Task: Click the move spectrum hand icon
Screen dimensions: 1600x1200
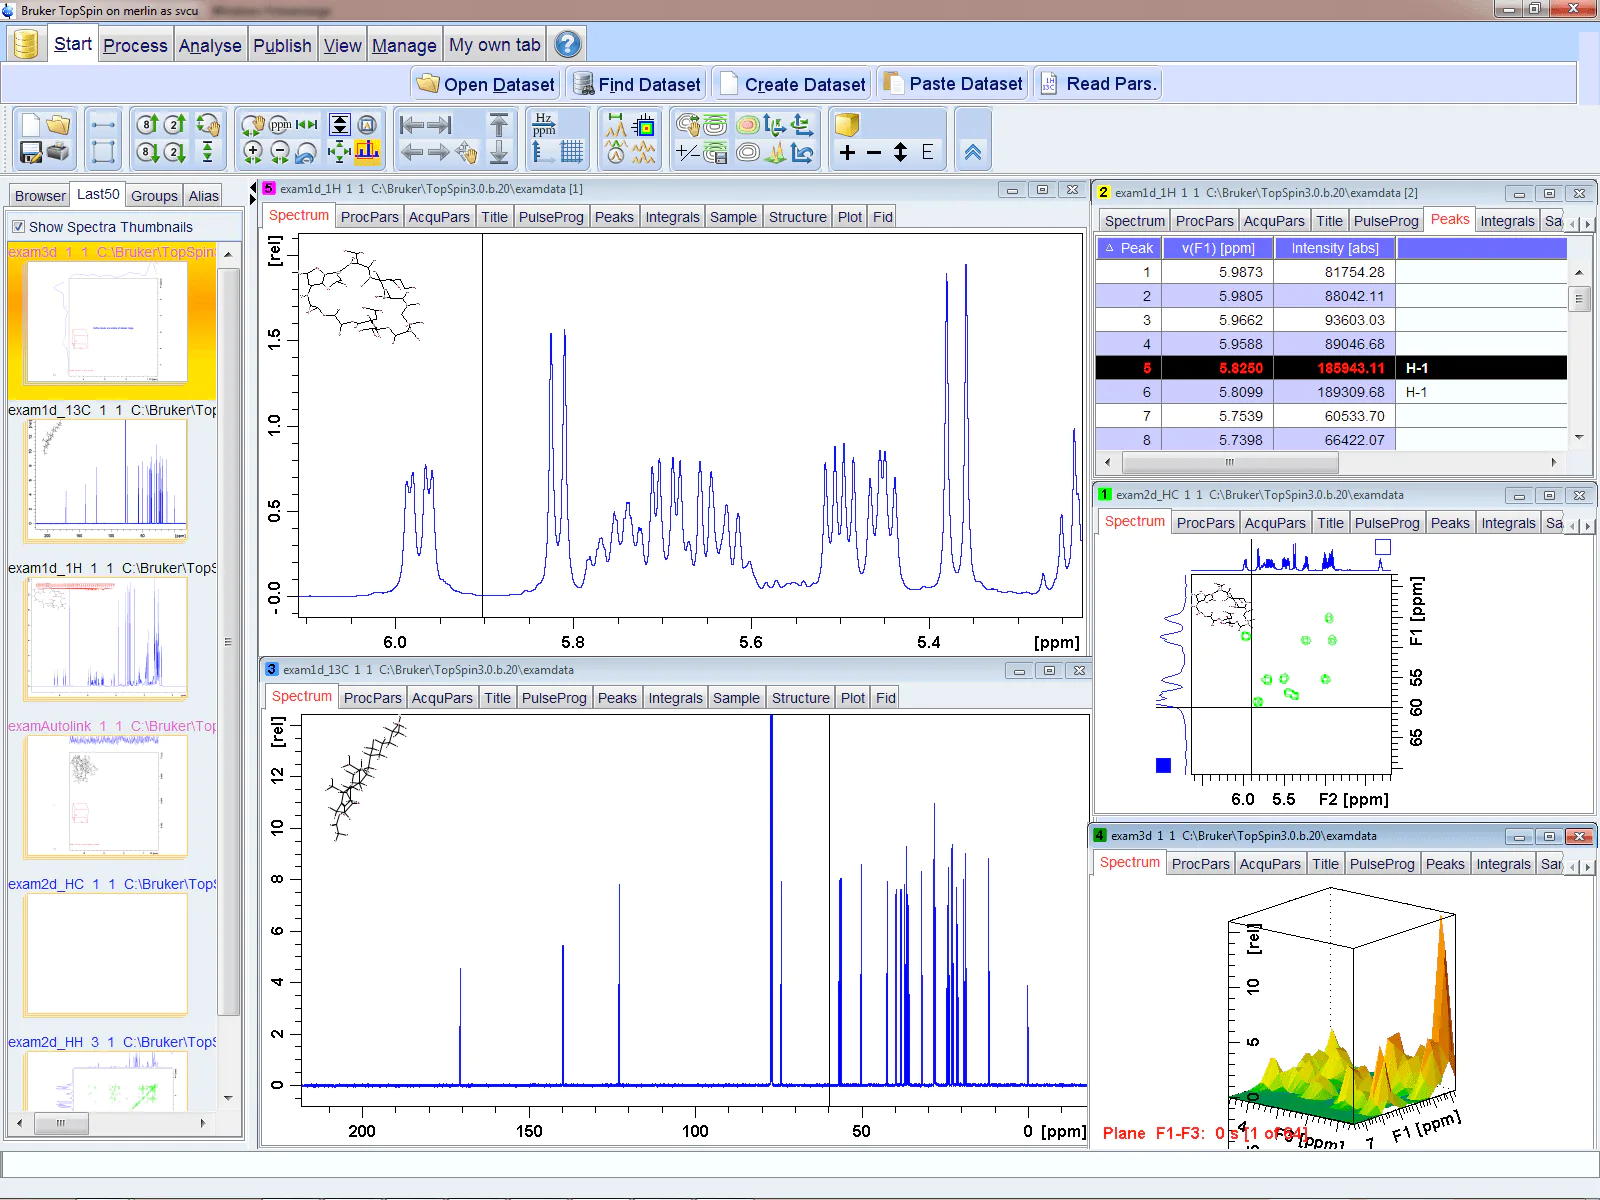Action: [466, 152]
